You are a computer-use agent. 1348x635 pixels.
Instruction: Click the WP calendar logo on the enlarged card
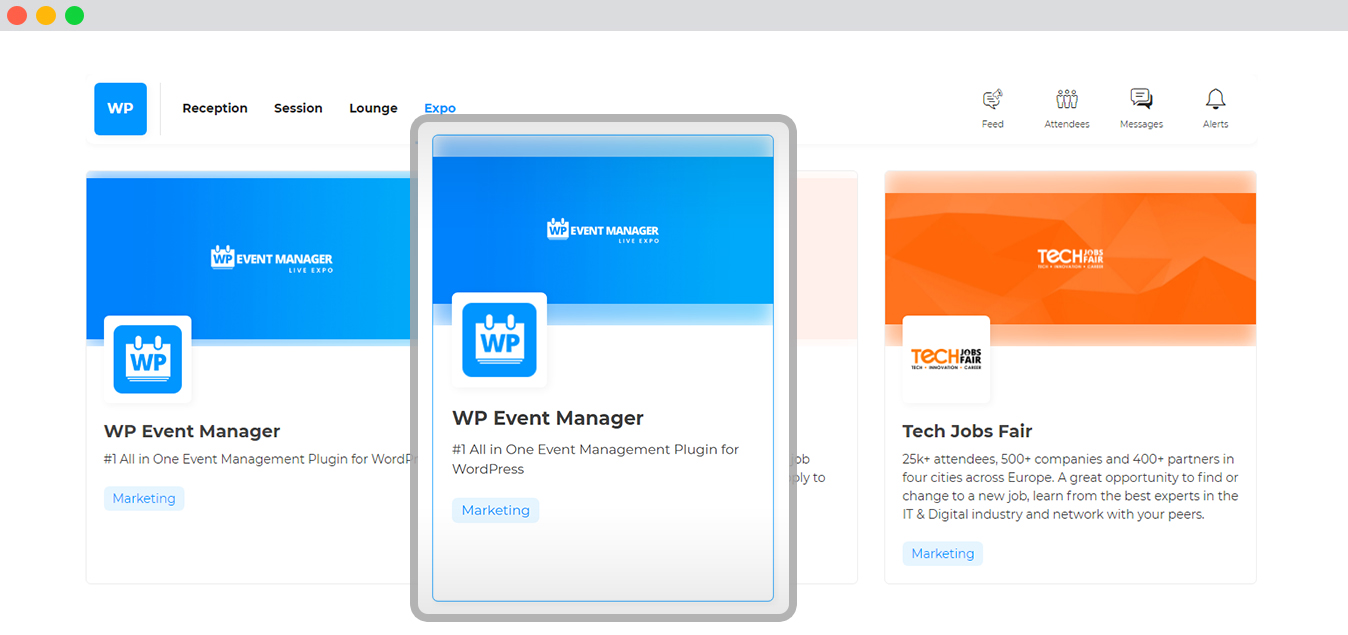(499, 340)
